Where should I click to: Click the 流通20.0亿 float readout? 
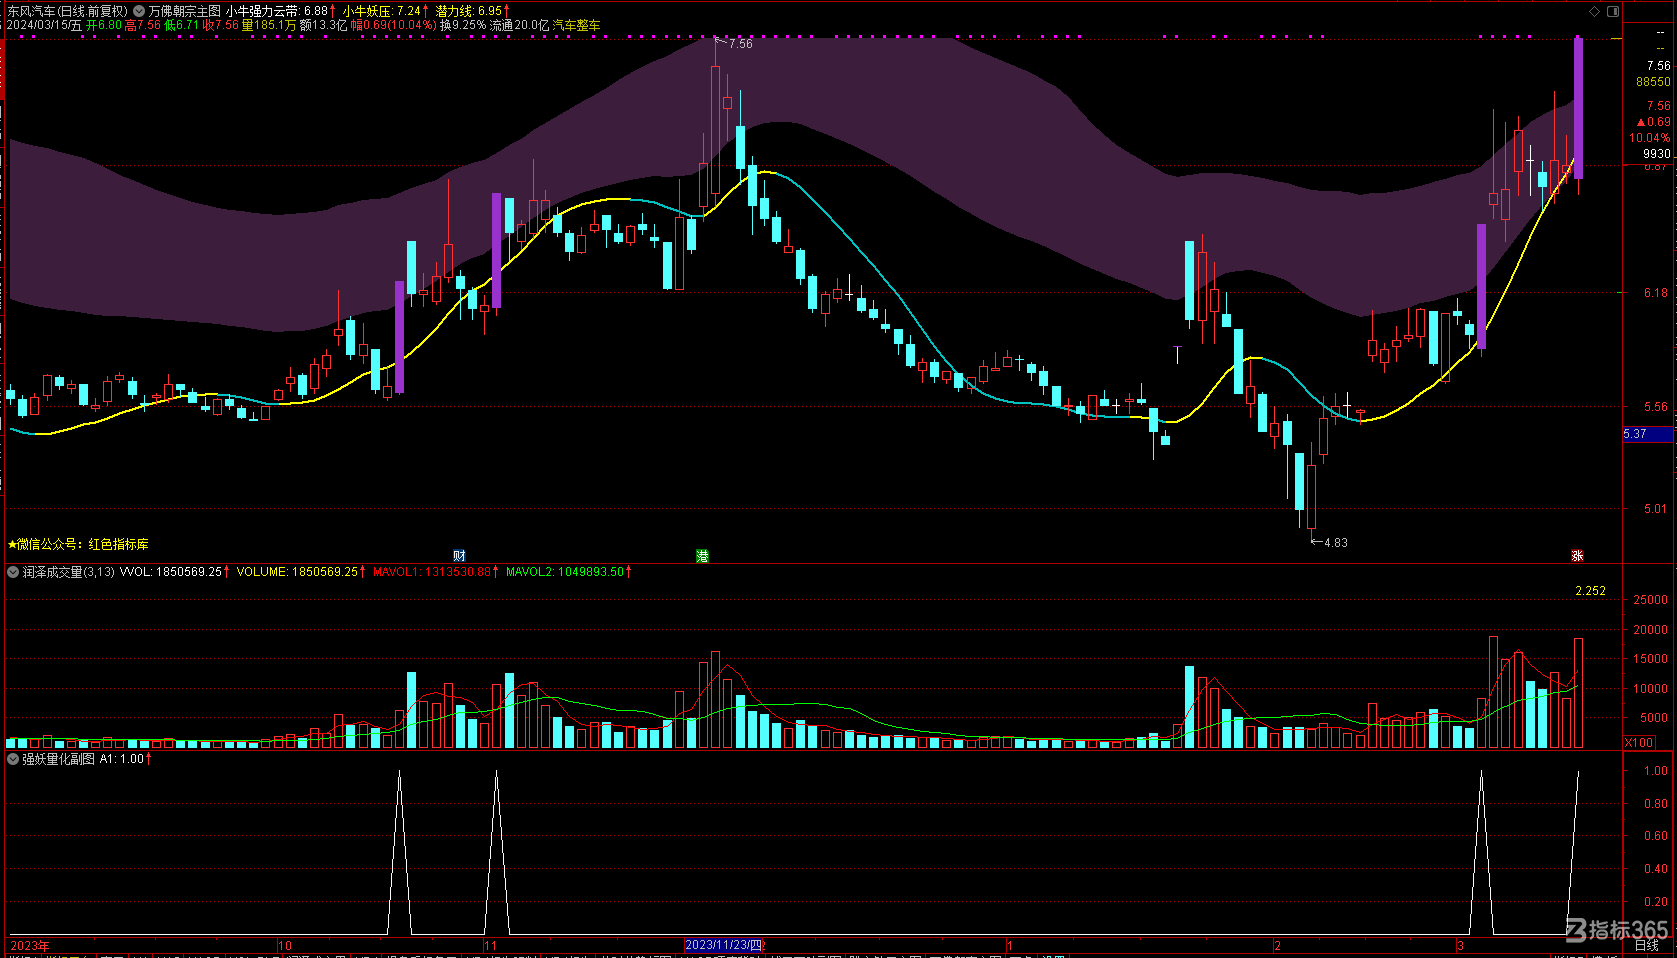pos(519,25)
